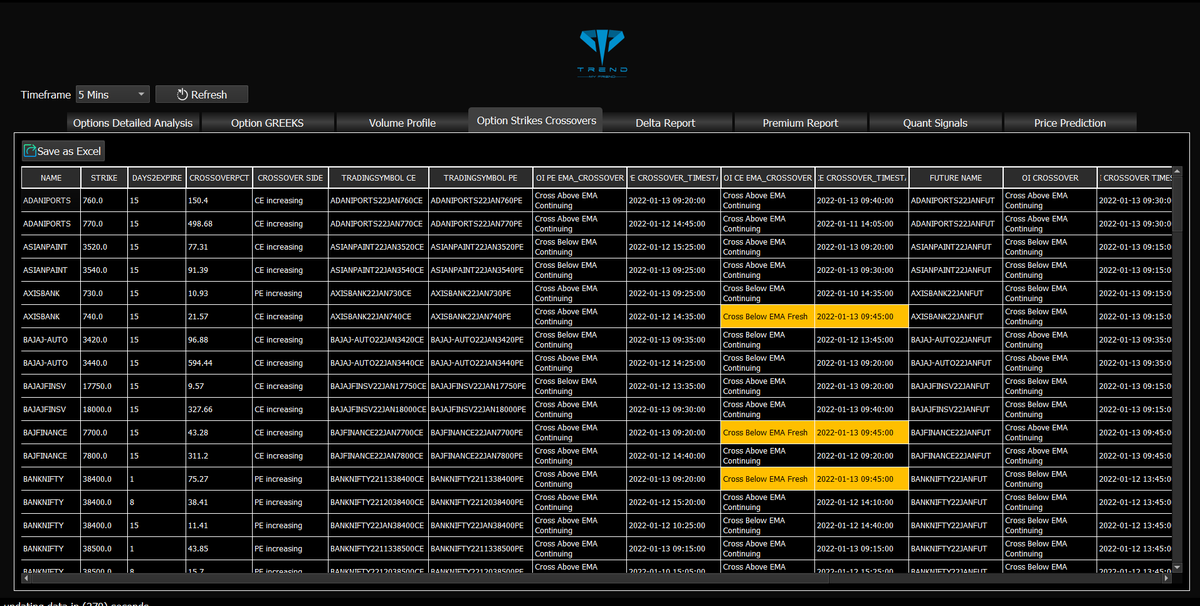Click highlighted Cross Below EMA Fresh in AXISBANK row
The width and height of the screenshot is (1200, 606).
pyautogui.click(x=768, y=316)
